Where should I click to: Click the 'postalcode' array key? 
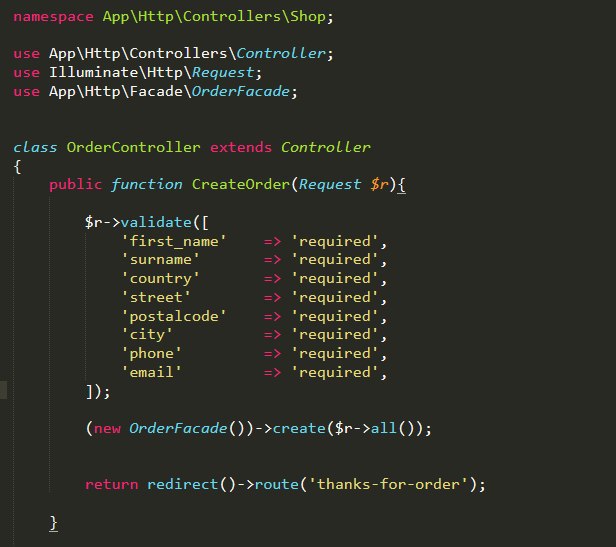pos(174,316)
